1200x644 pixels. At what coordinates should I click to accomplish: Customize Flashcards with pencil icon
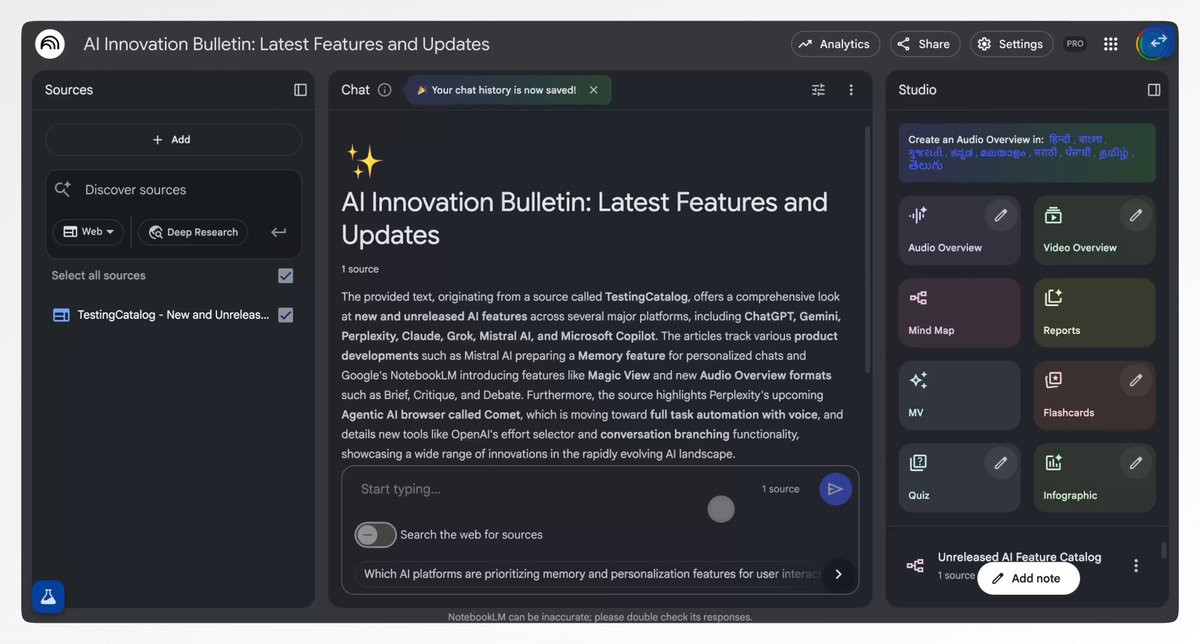point(1135,380)
